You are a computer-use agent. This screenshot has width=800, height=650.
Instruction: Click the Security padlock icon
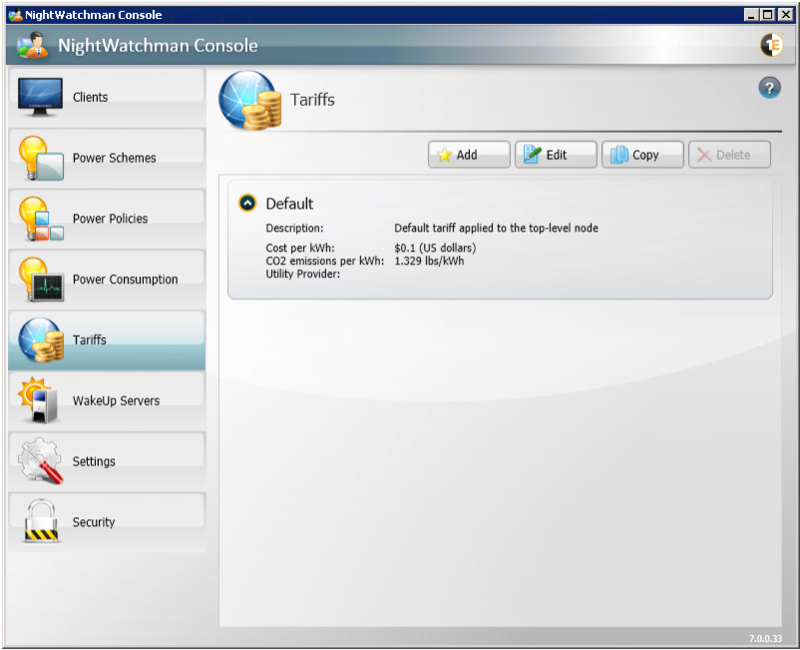pyautogui.click(x=40, y=522)
